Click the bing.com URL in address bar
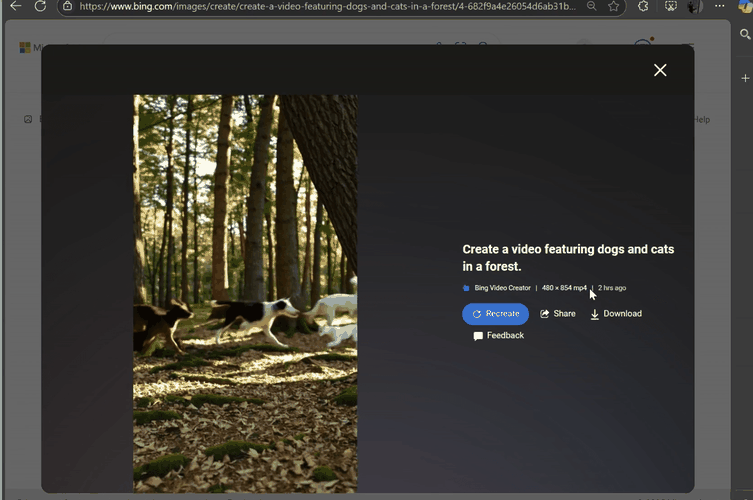This screenshot has height=500, width=753. [x=327, y=6]
